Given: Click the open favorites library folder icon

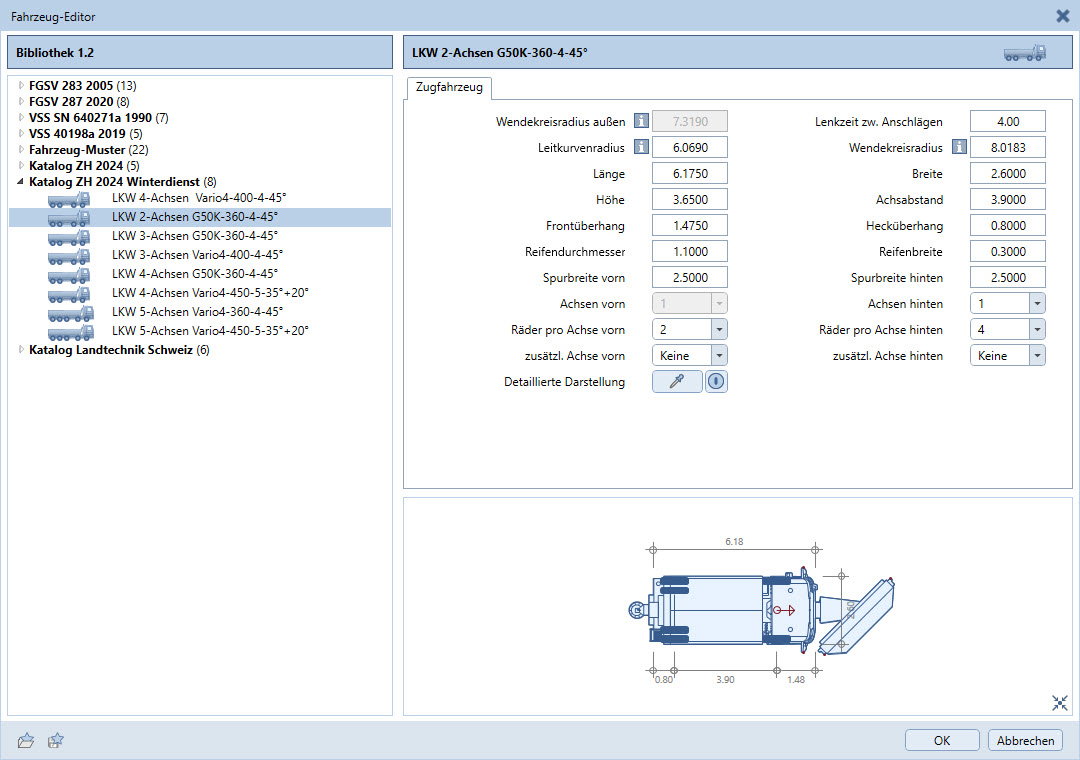Looking at the screenshot, I should (x=26, y=741).
